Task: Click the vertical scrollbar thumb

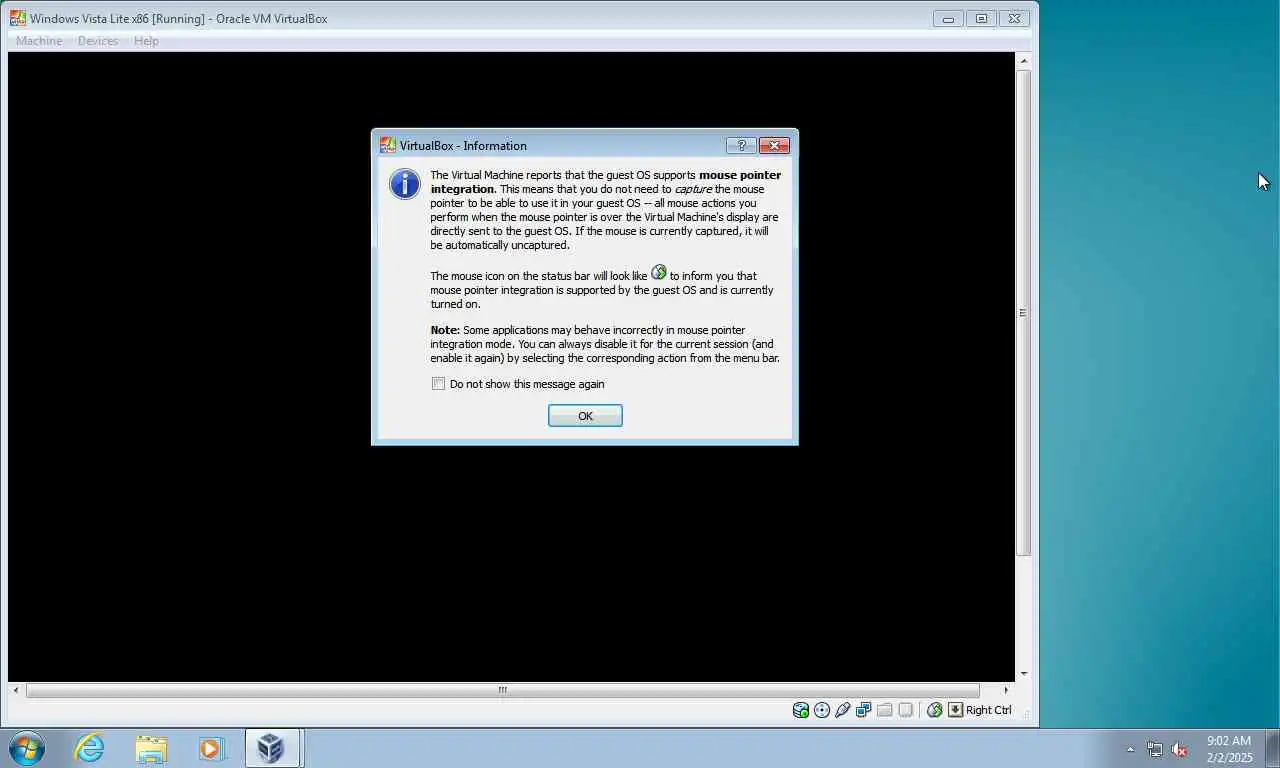Action: click(x=1023, y=313)
